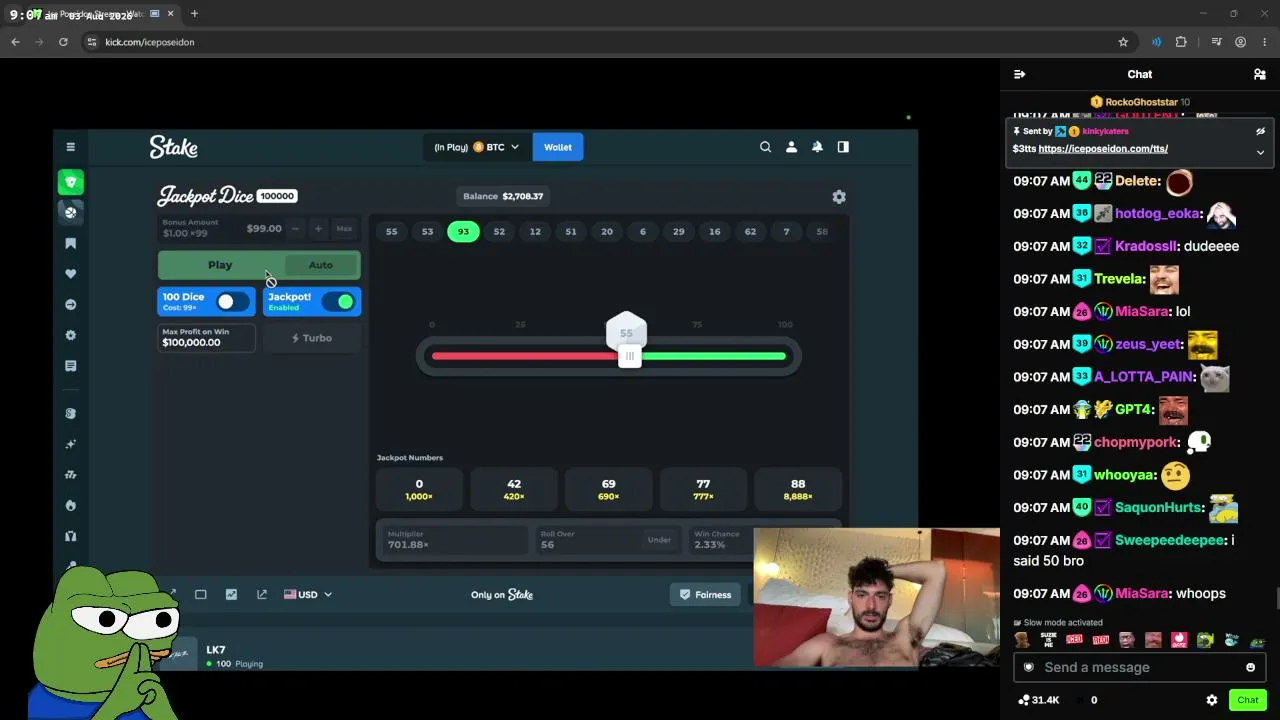The width and height of the screenshot is (1280, 720).
Task: Send message with green Chat button
Action: pos(1247,700)
